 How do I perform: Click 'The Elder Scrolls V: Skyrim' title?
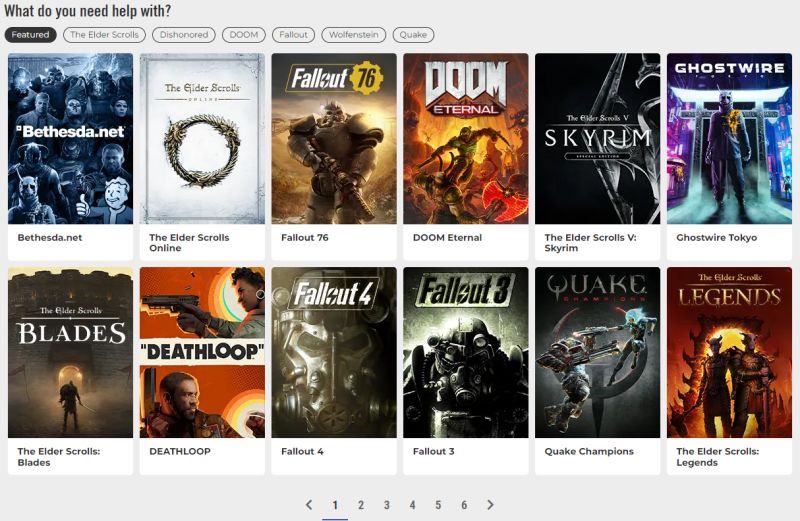point(590,242)
